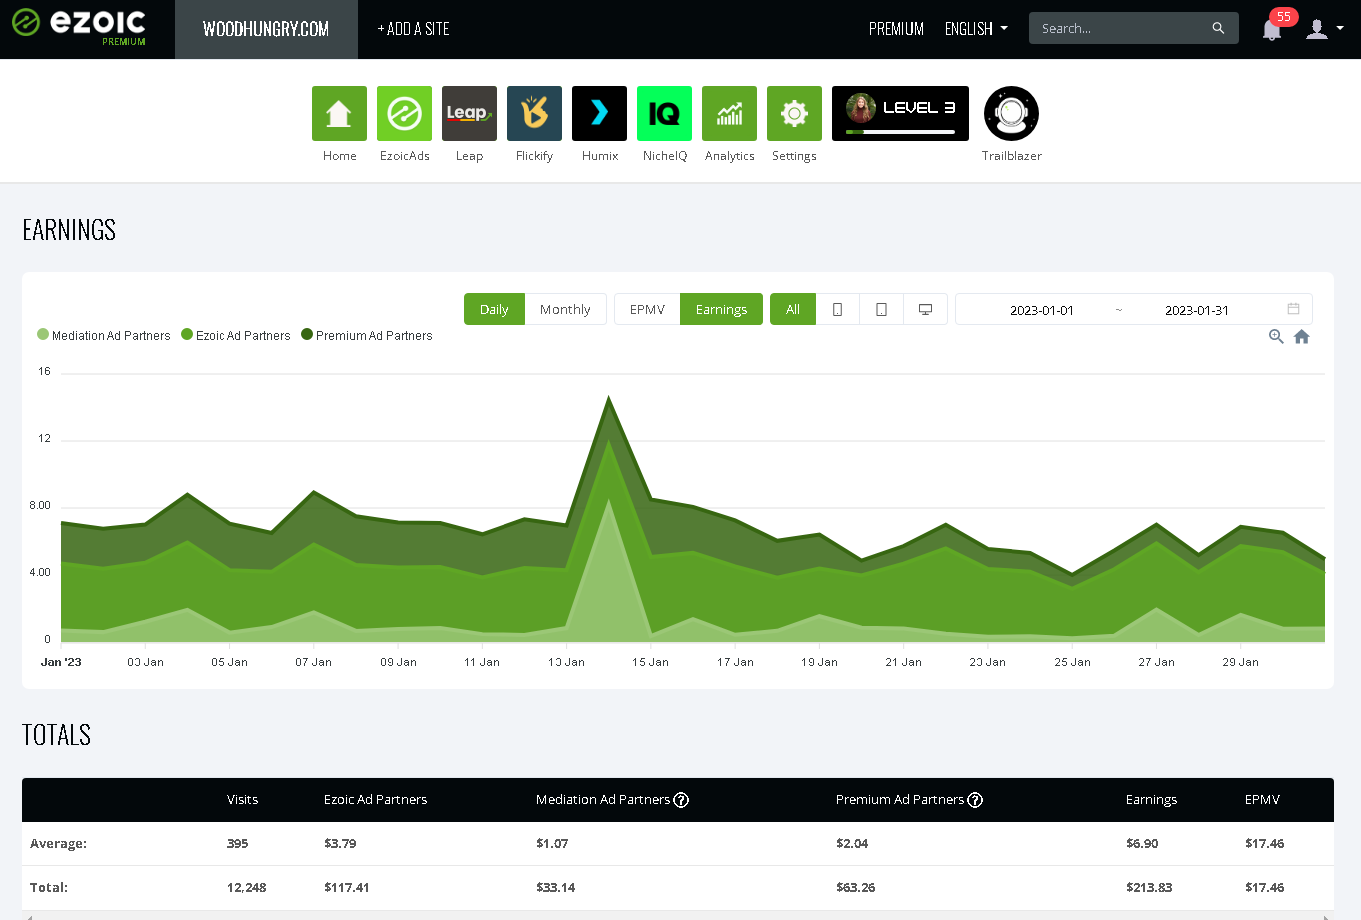This screenshot has width=1361, height=920.
Task: Click the chart zoom magnifier icon
Action: pyautogui.click(x=1276, y=337)
